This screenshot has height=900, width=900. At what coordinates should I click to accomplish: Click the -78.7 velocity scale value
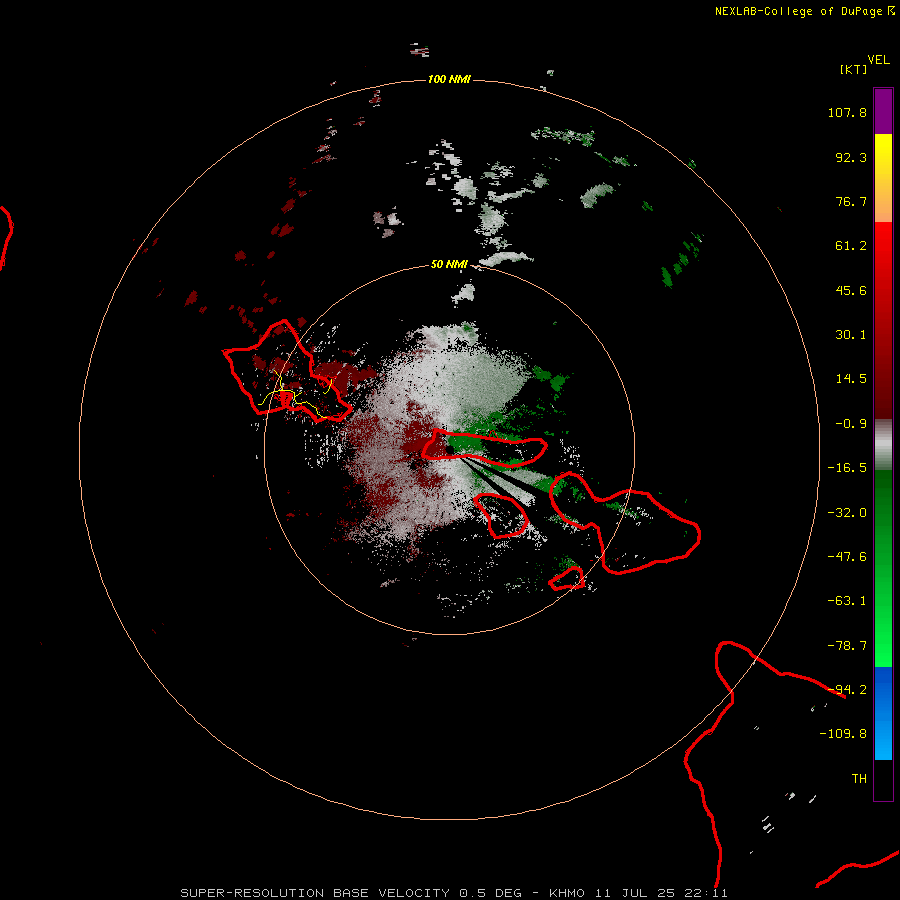point(847,646)
